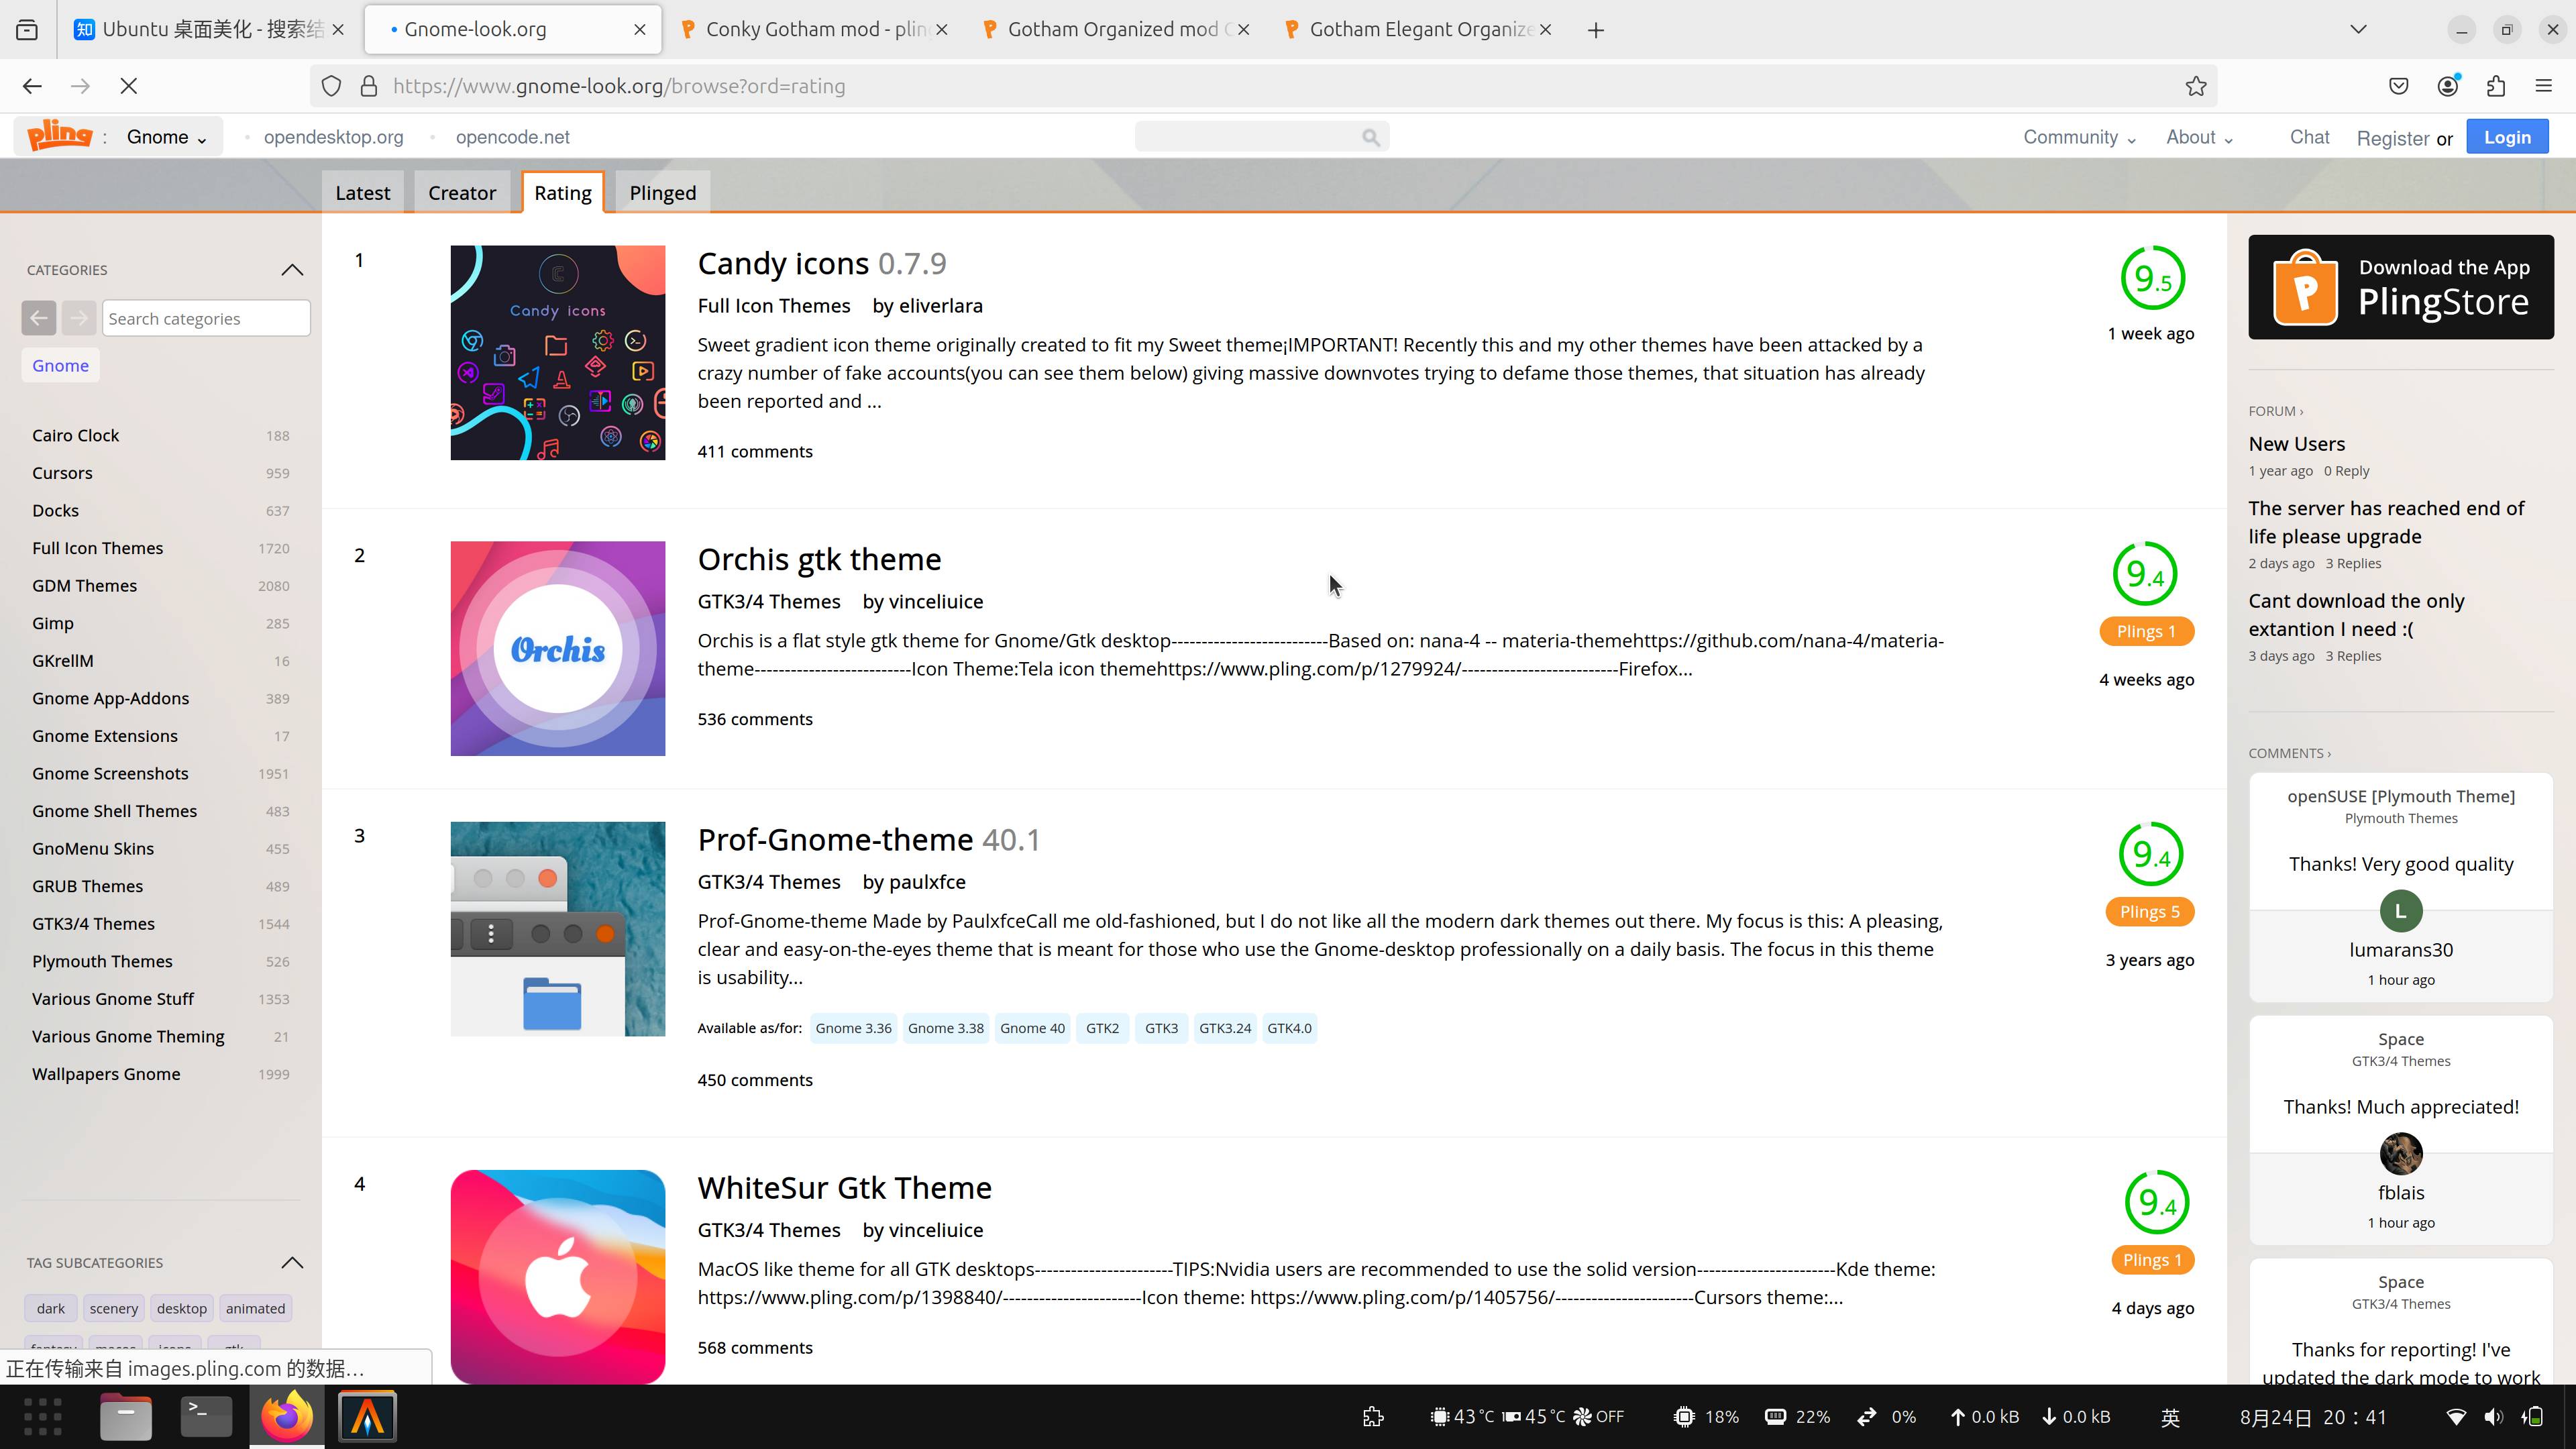The height and width of the screenshot is (1449, 2576).
Task: Open Orchis gtk theme title
Action: 819,559
